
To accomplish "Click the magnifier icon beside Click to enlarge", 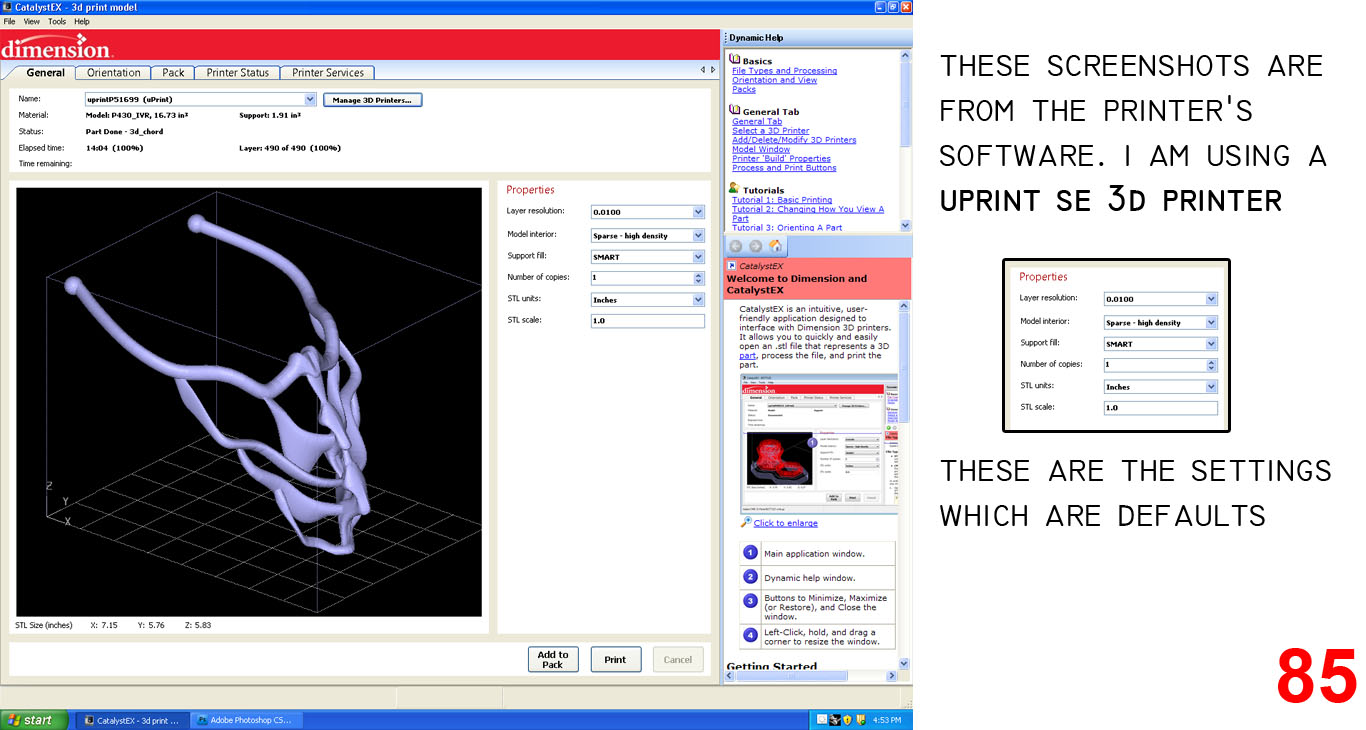I will click(745, 522).
